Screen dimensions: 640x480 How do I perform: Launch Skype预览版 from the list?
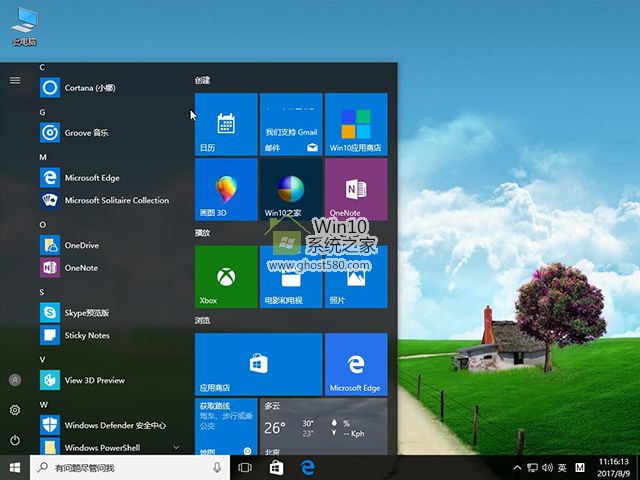(x=110, y=313)
